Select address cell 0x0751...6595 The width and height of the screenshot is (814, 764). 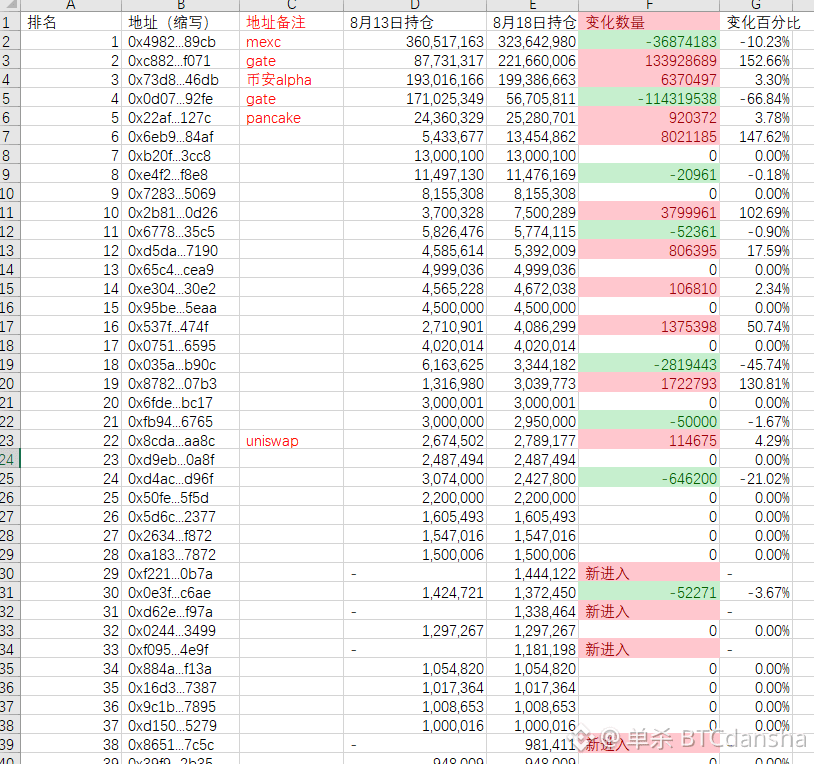[x=180, y=346]
